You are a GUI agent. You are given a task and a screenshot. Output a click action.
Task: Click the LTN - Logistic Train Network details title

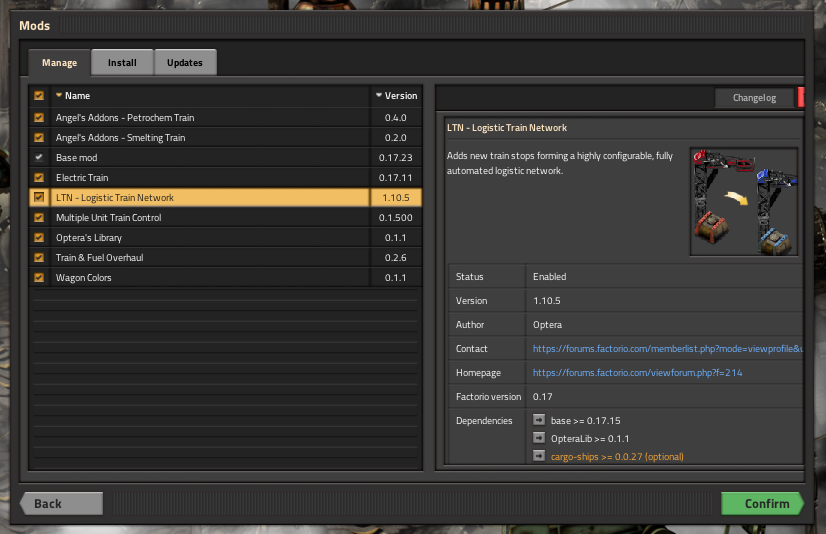tap(507, 128)
